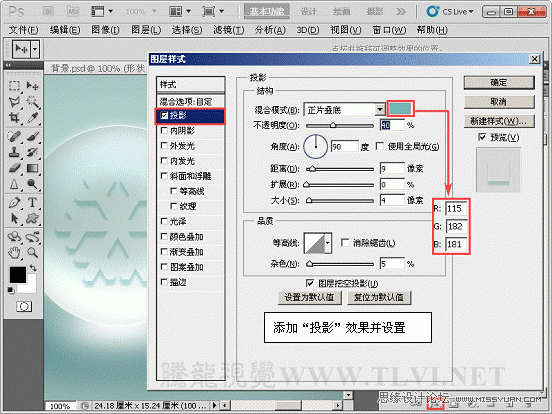Viewport: 552px width, 414px height.
Task: Open Mini Bridge with the Mb icon
Action: coord(73,12)
